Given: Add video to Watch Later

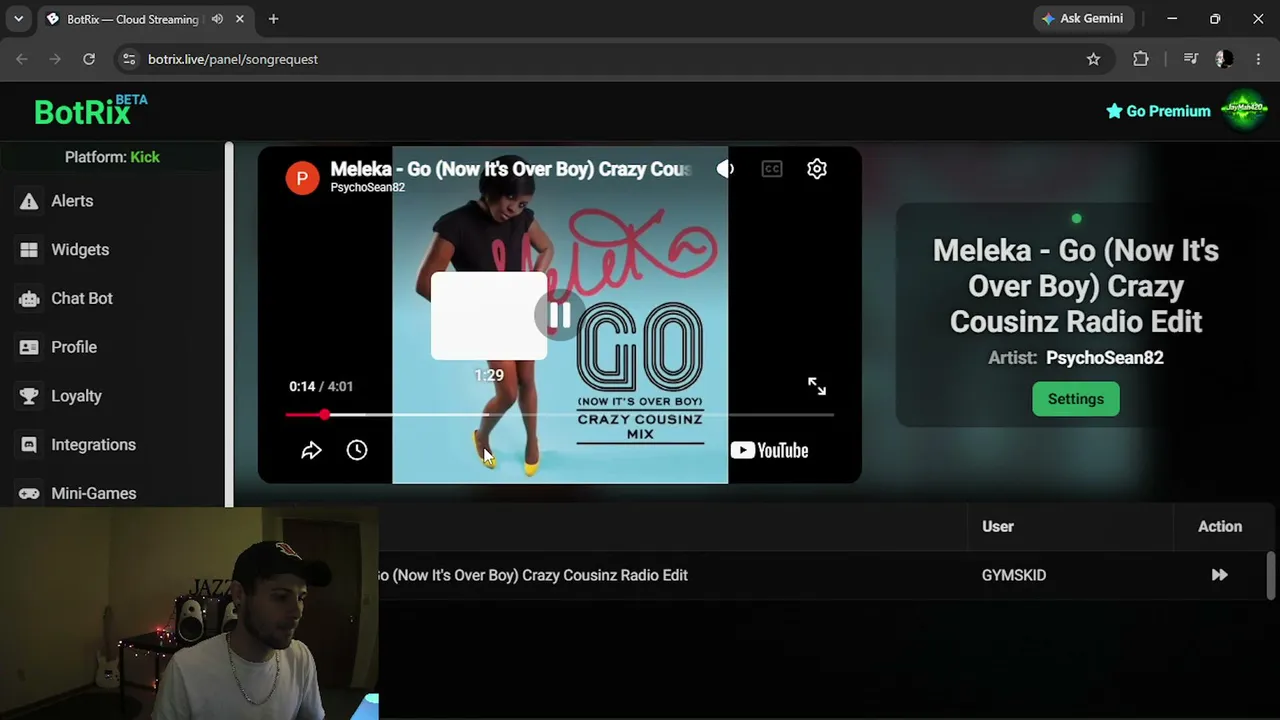Looking at the screenshot, I should click(357, 450).
